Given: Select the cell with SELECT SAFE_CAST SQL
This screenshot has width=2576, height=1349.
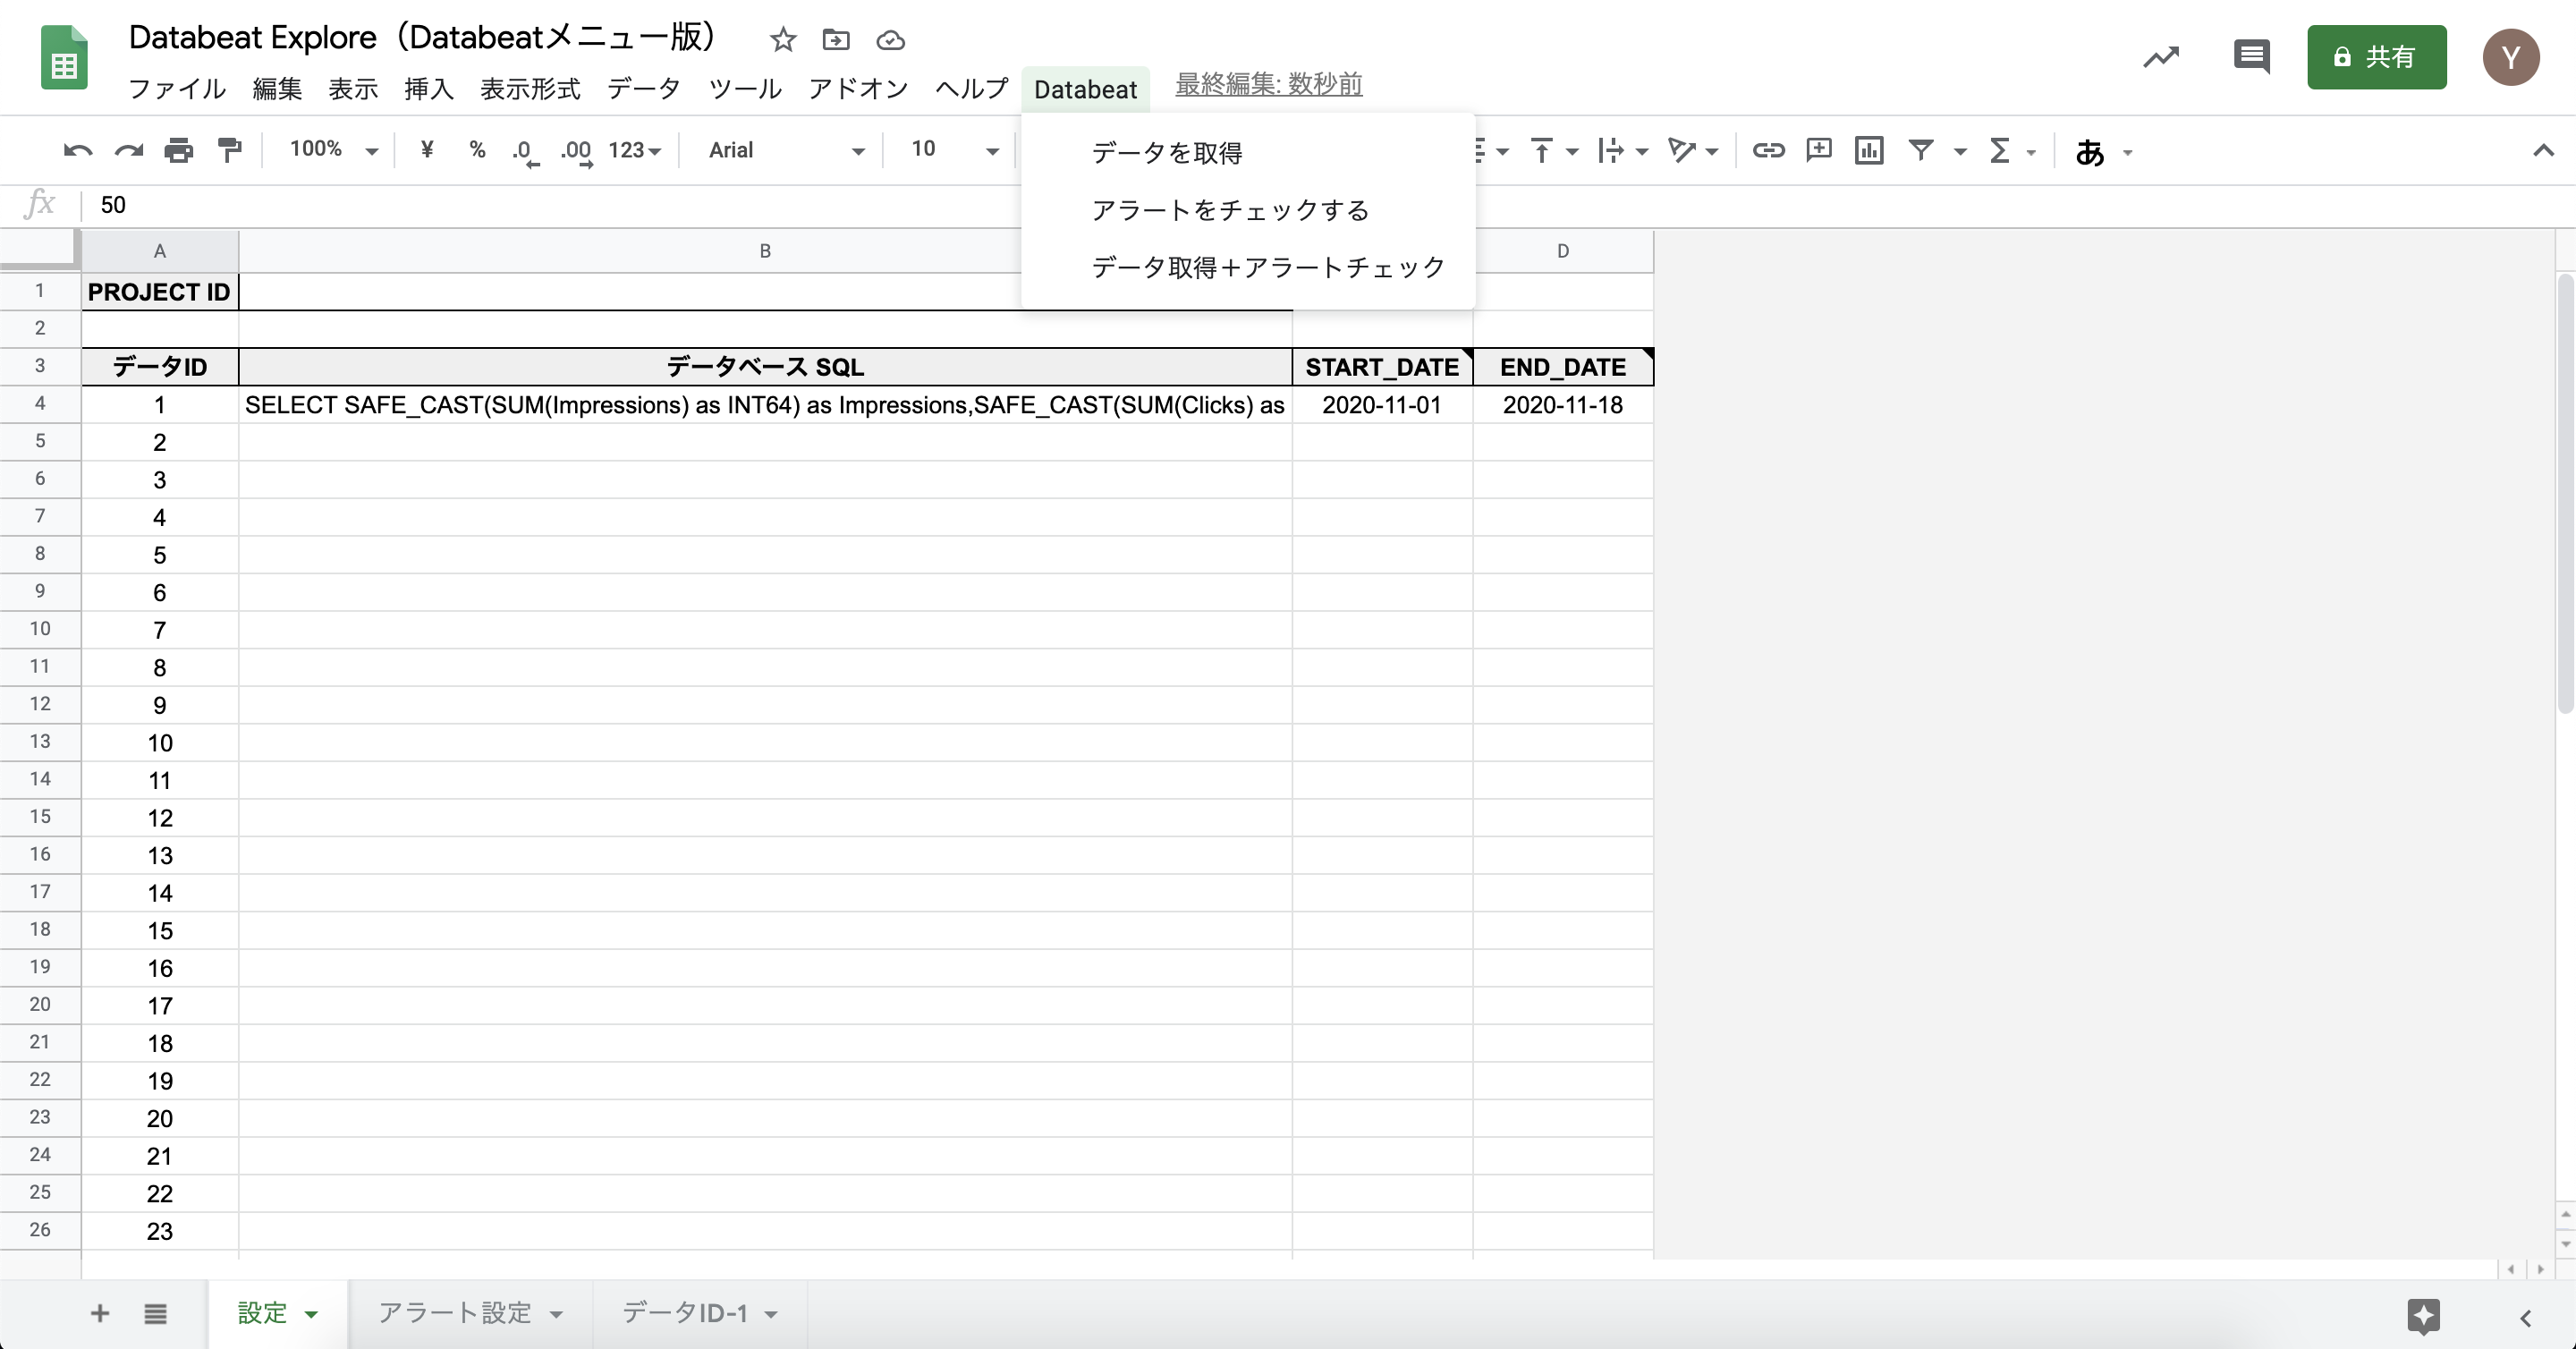Looking at the screenshot, I should point(765,405).
